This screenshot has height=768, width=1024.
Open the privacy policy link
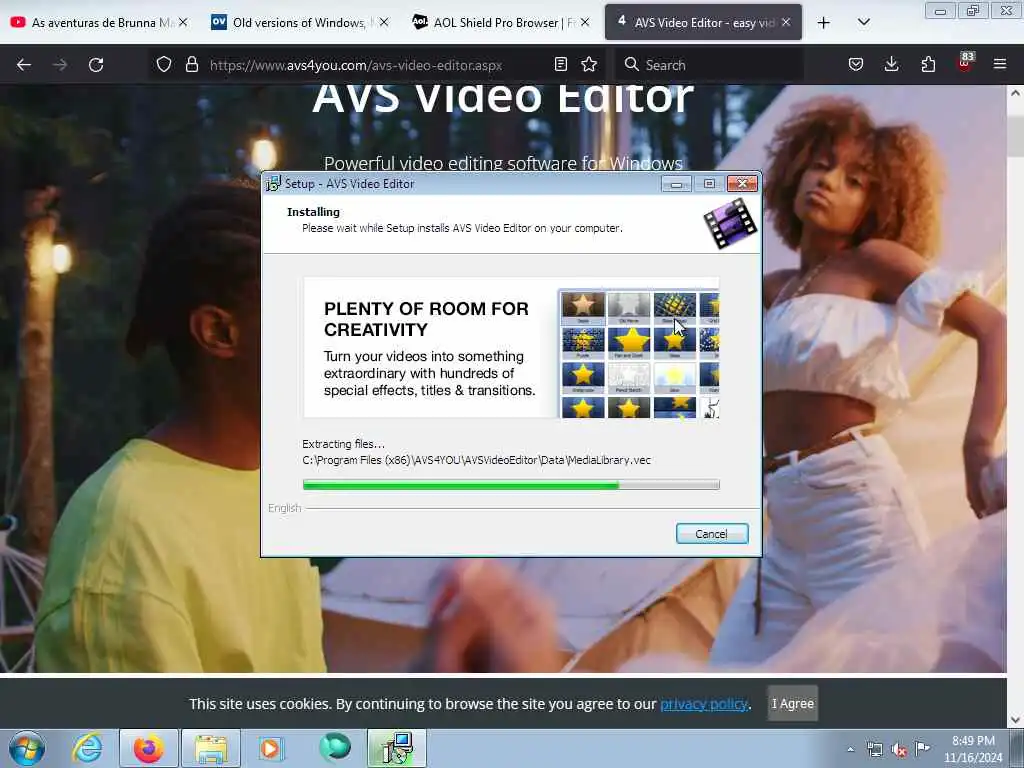(x=703, y=704)
